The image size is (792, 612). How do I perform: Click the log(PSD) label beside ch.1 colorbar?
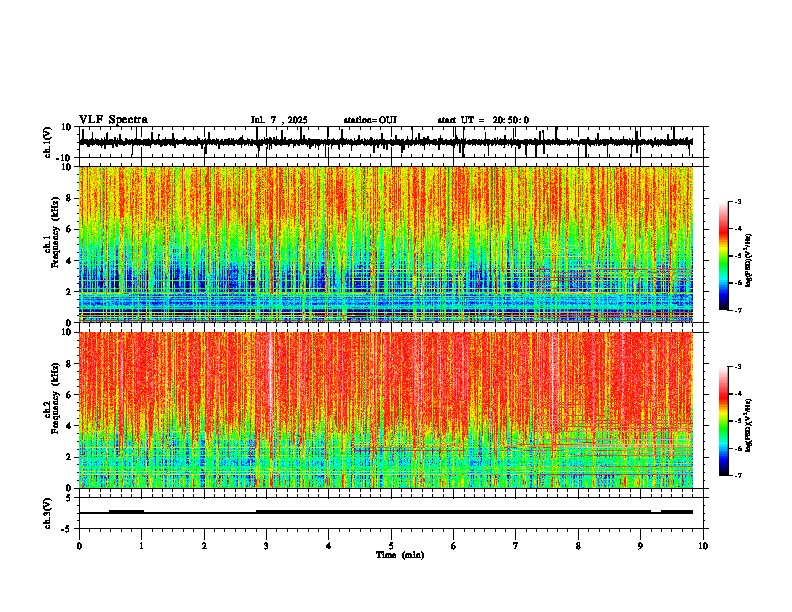pyautogui.click(x=748, y=260)
